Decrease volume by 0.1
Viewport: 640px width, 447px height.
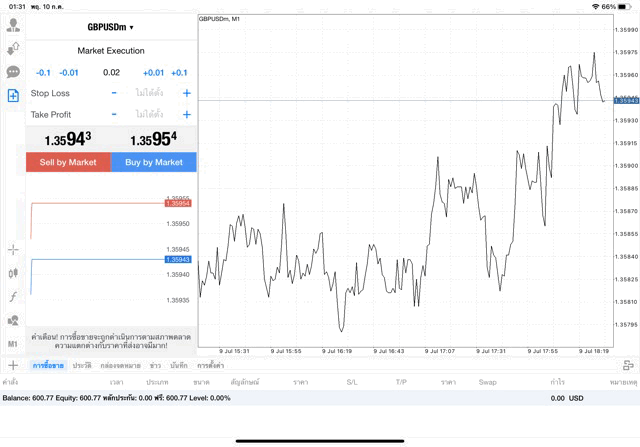tap(43, 73)
